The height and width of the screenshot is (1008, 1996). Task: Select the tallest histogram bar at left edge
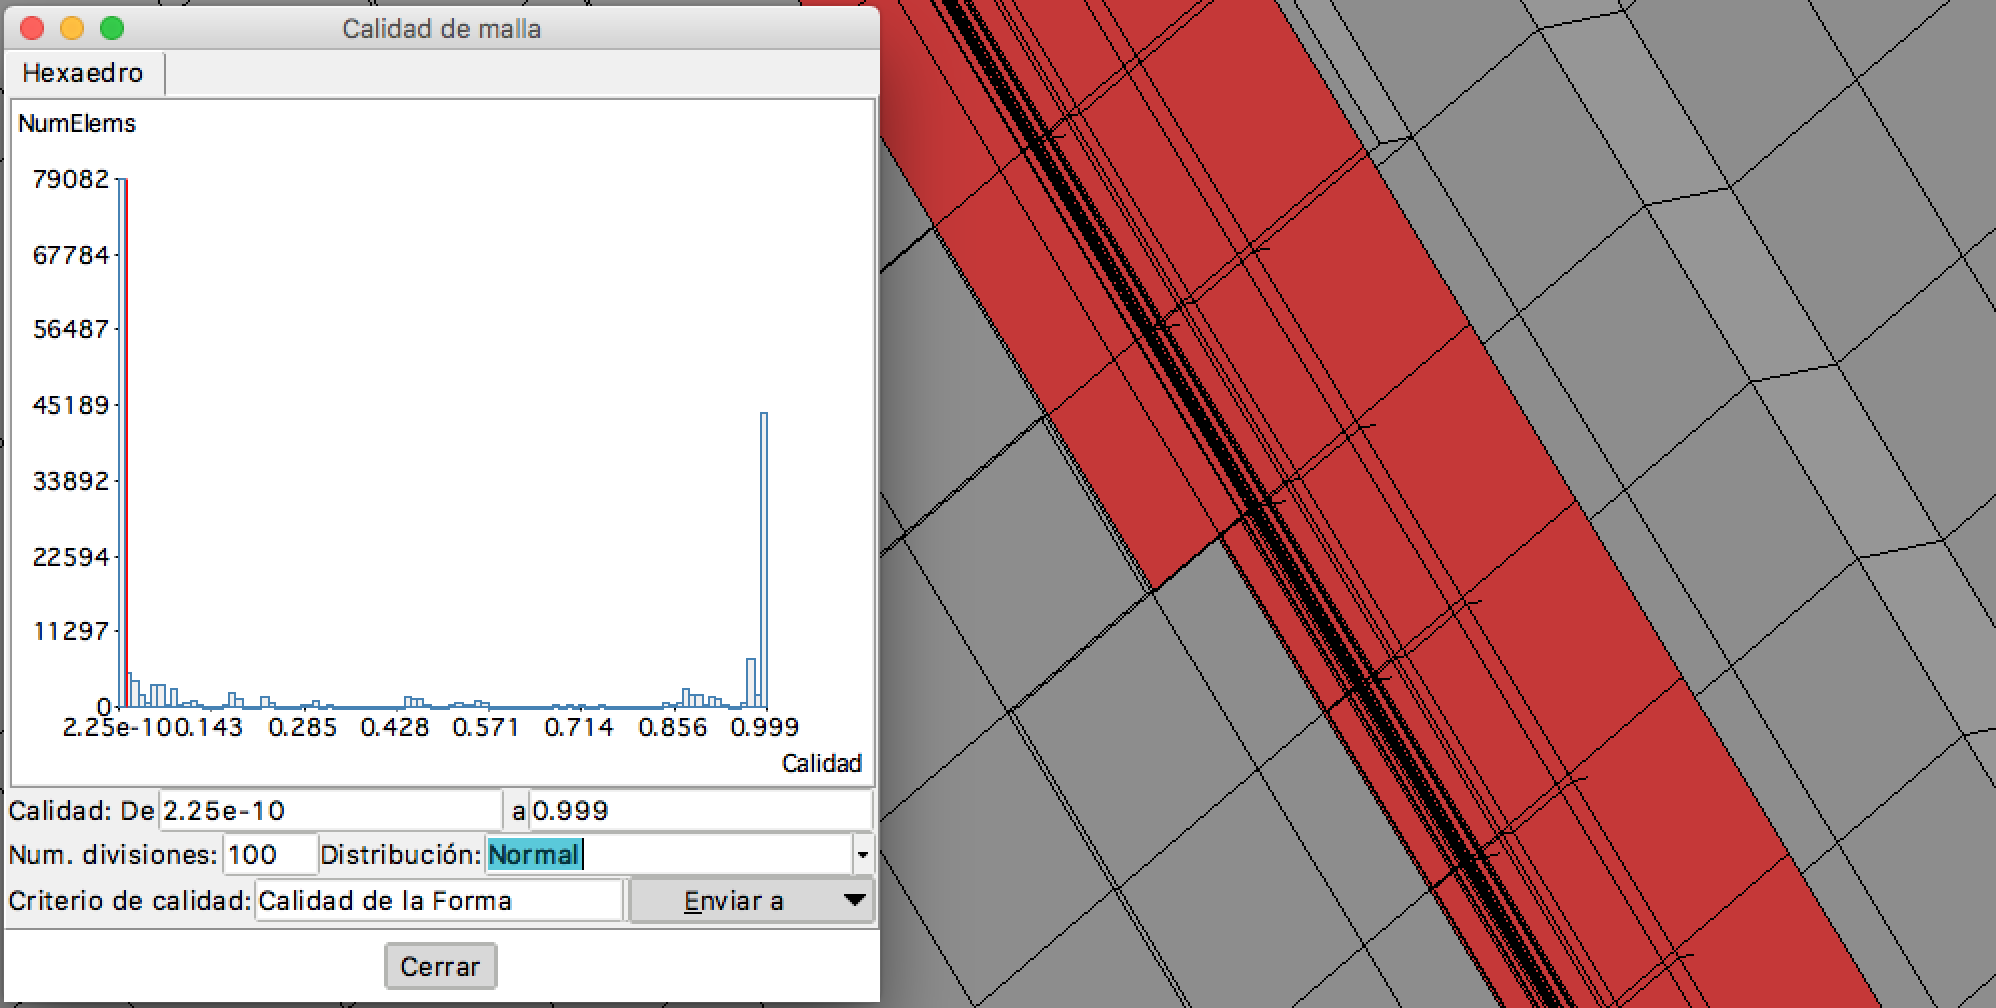pyautogui.click(x=121, y=440)
